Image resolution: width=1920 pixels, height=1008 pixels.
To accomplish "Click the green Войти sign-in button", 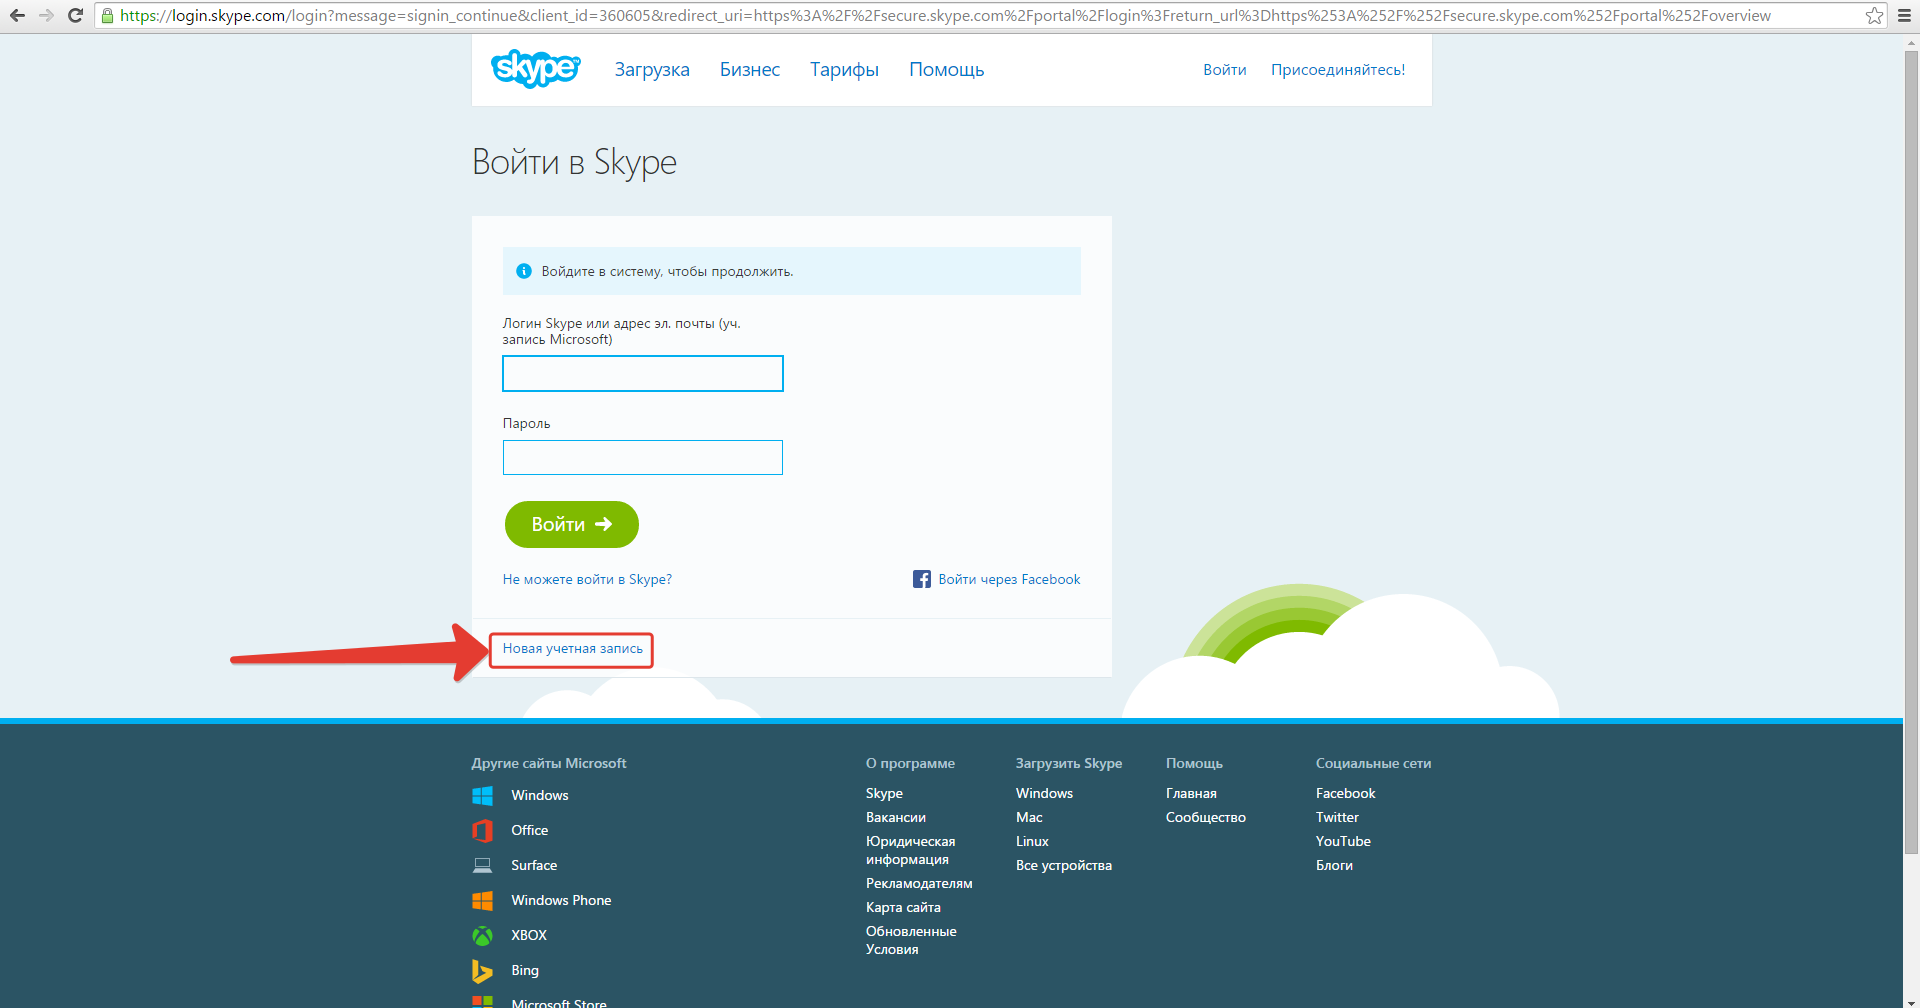I will tap(572, 524).
